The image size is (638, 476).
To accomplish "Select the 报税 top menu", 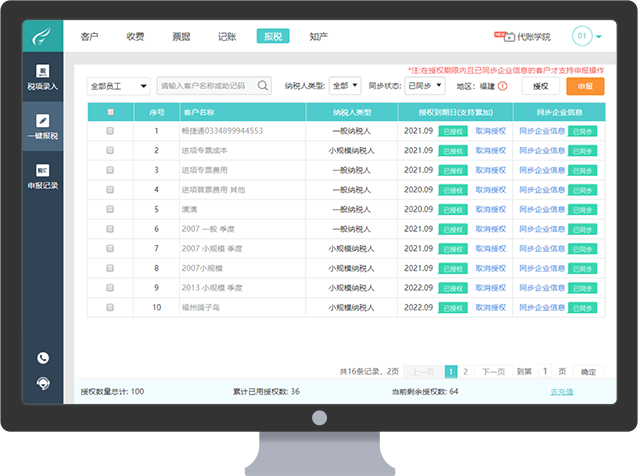I will pyautogui.click(x=273, y=36).
